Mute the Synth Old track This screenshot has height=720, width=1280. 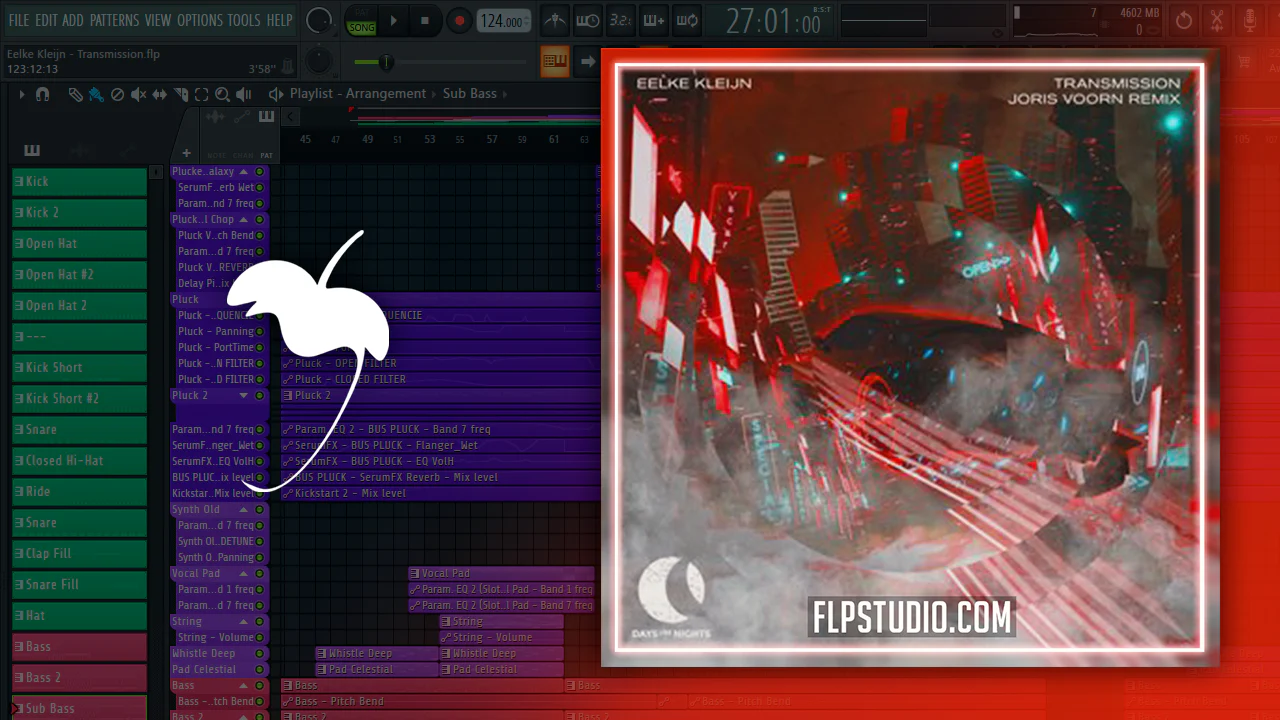(x=260, y=510)
